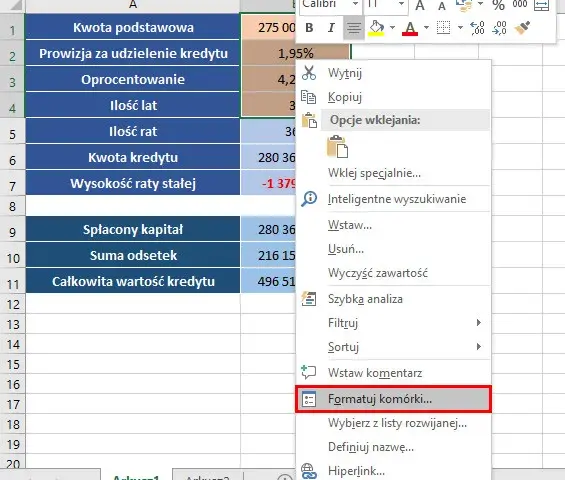The image size is (565, 480).
Task: Click the Formatuj komórki icon
Action: (309, 399)
